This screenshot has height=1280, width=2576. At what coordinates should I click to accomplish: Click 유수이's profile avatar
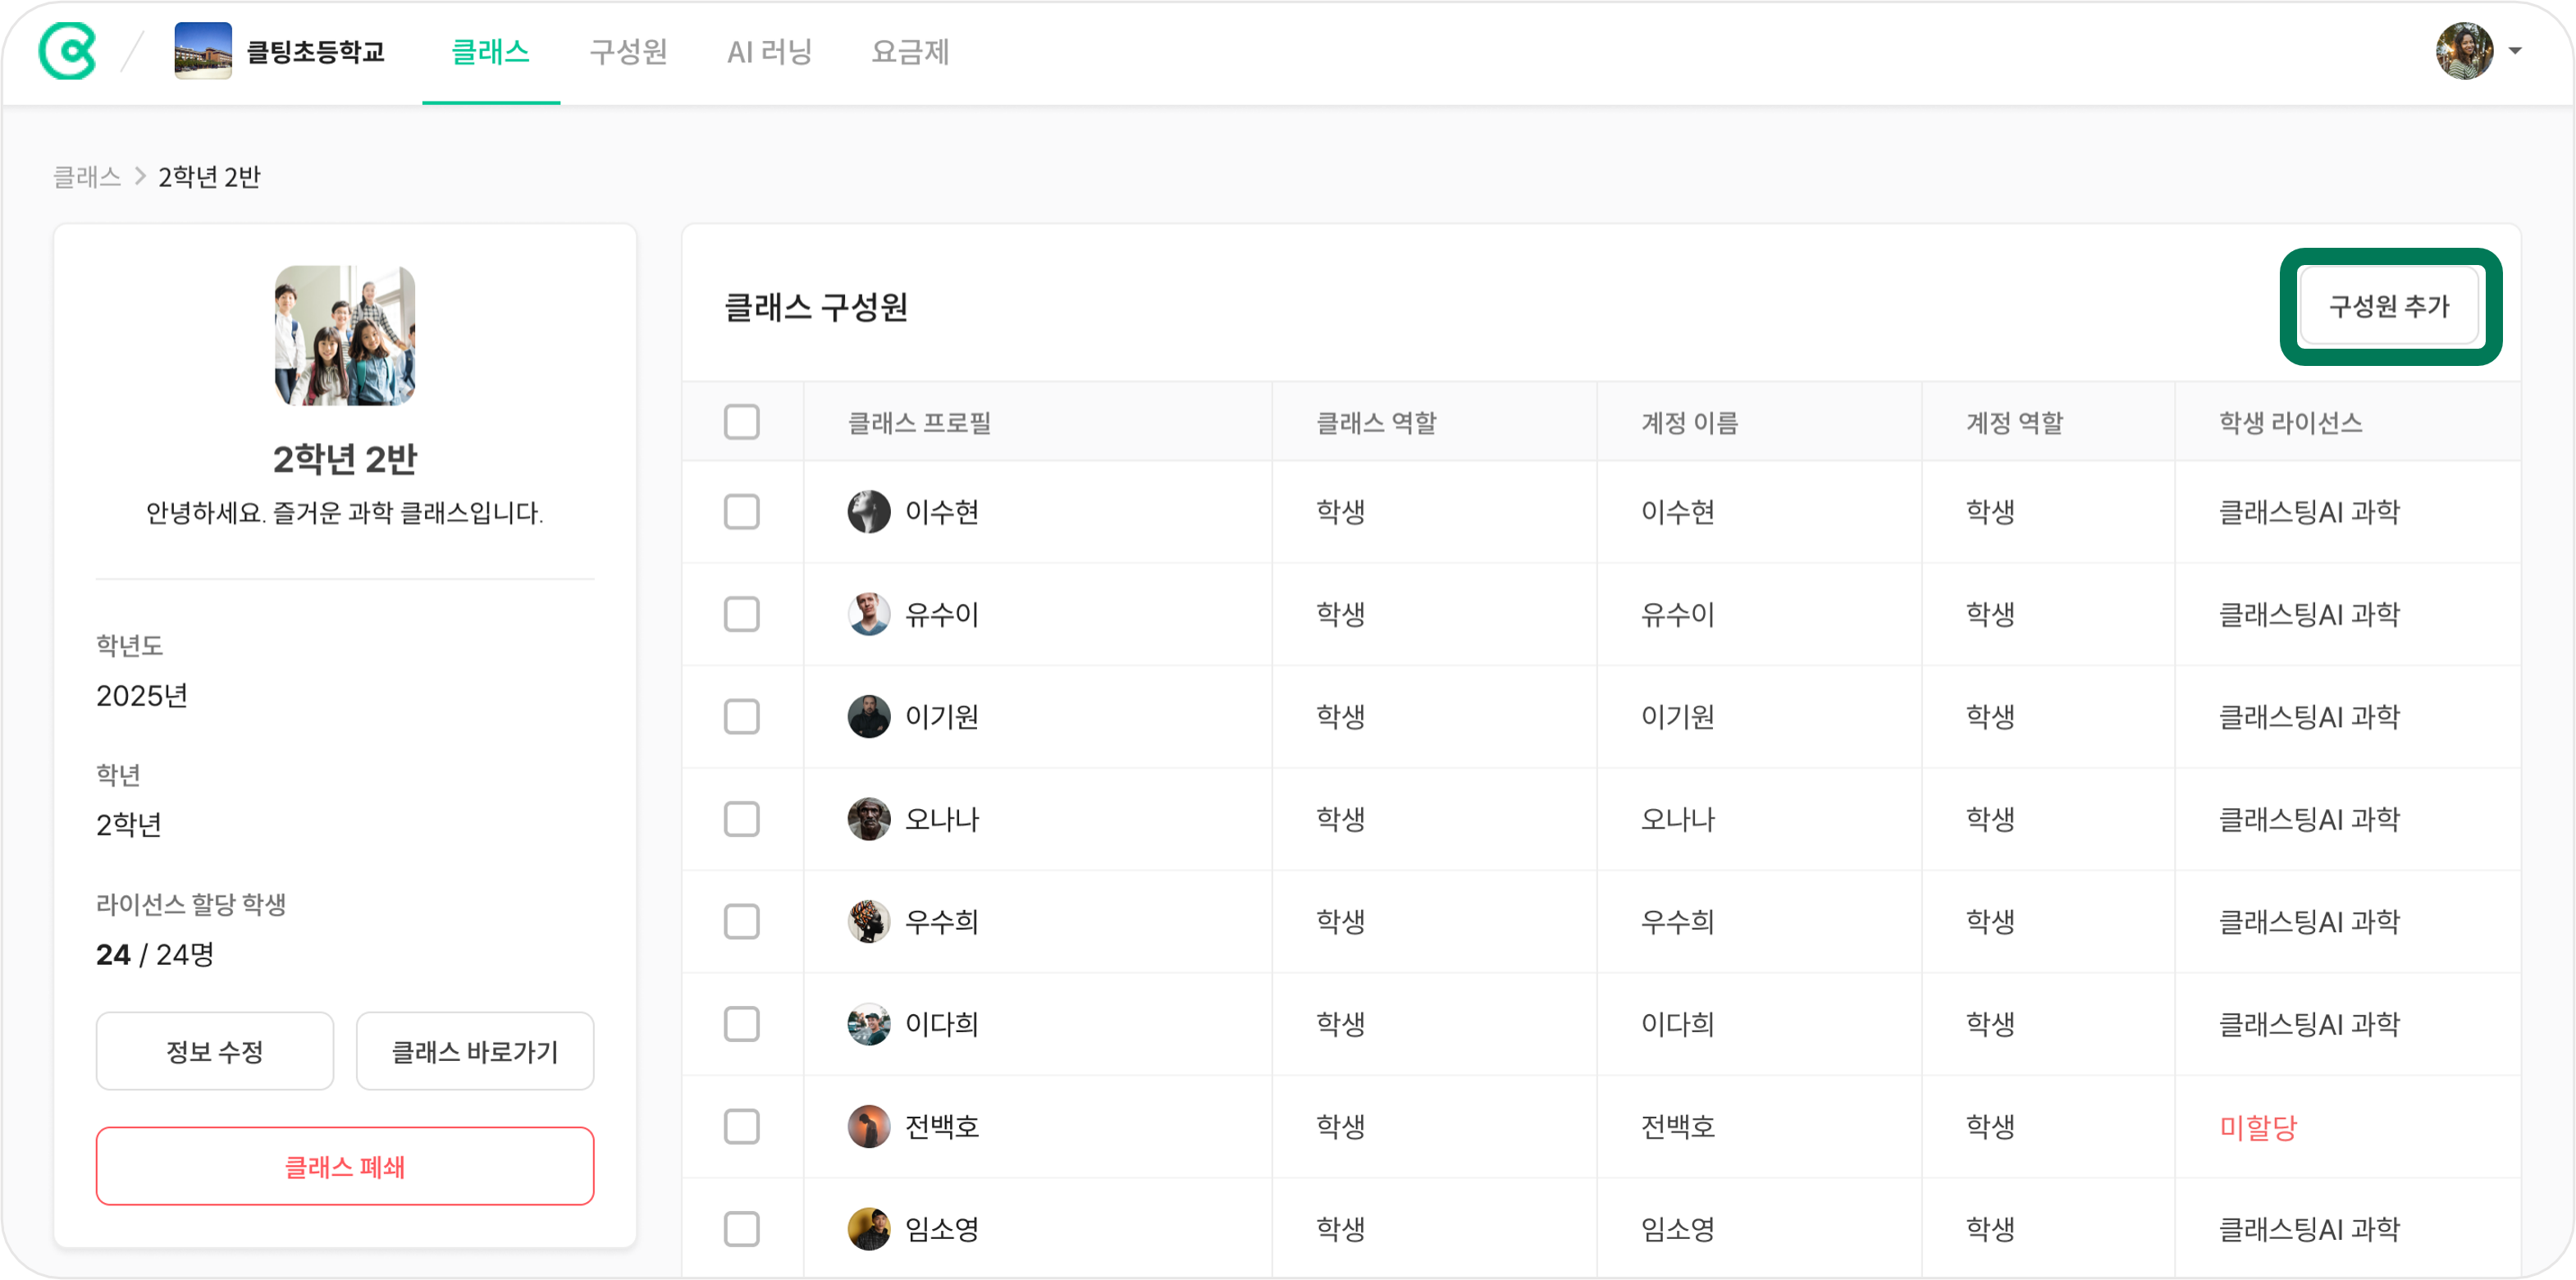pyautogui.click(x=869, y=614)
